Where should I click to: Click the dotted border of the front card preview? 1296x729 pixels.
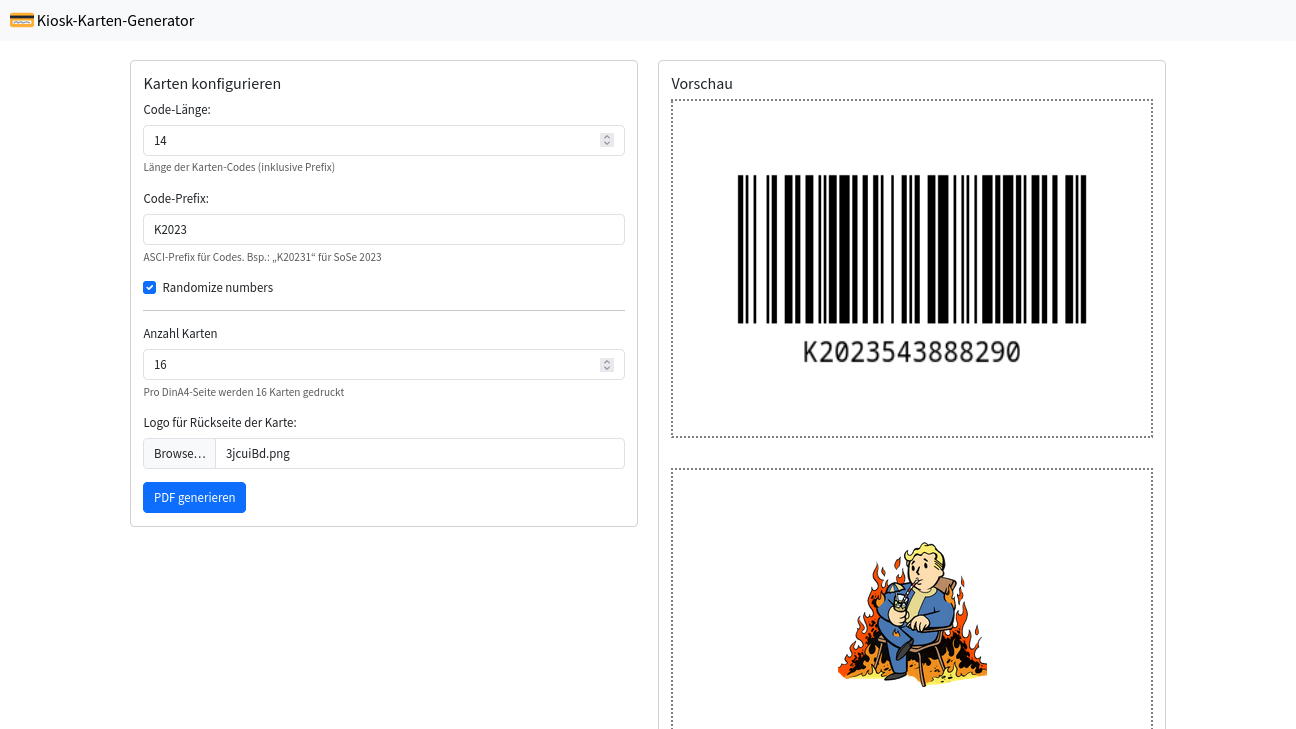(911, 99)
